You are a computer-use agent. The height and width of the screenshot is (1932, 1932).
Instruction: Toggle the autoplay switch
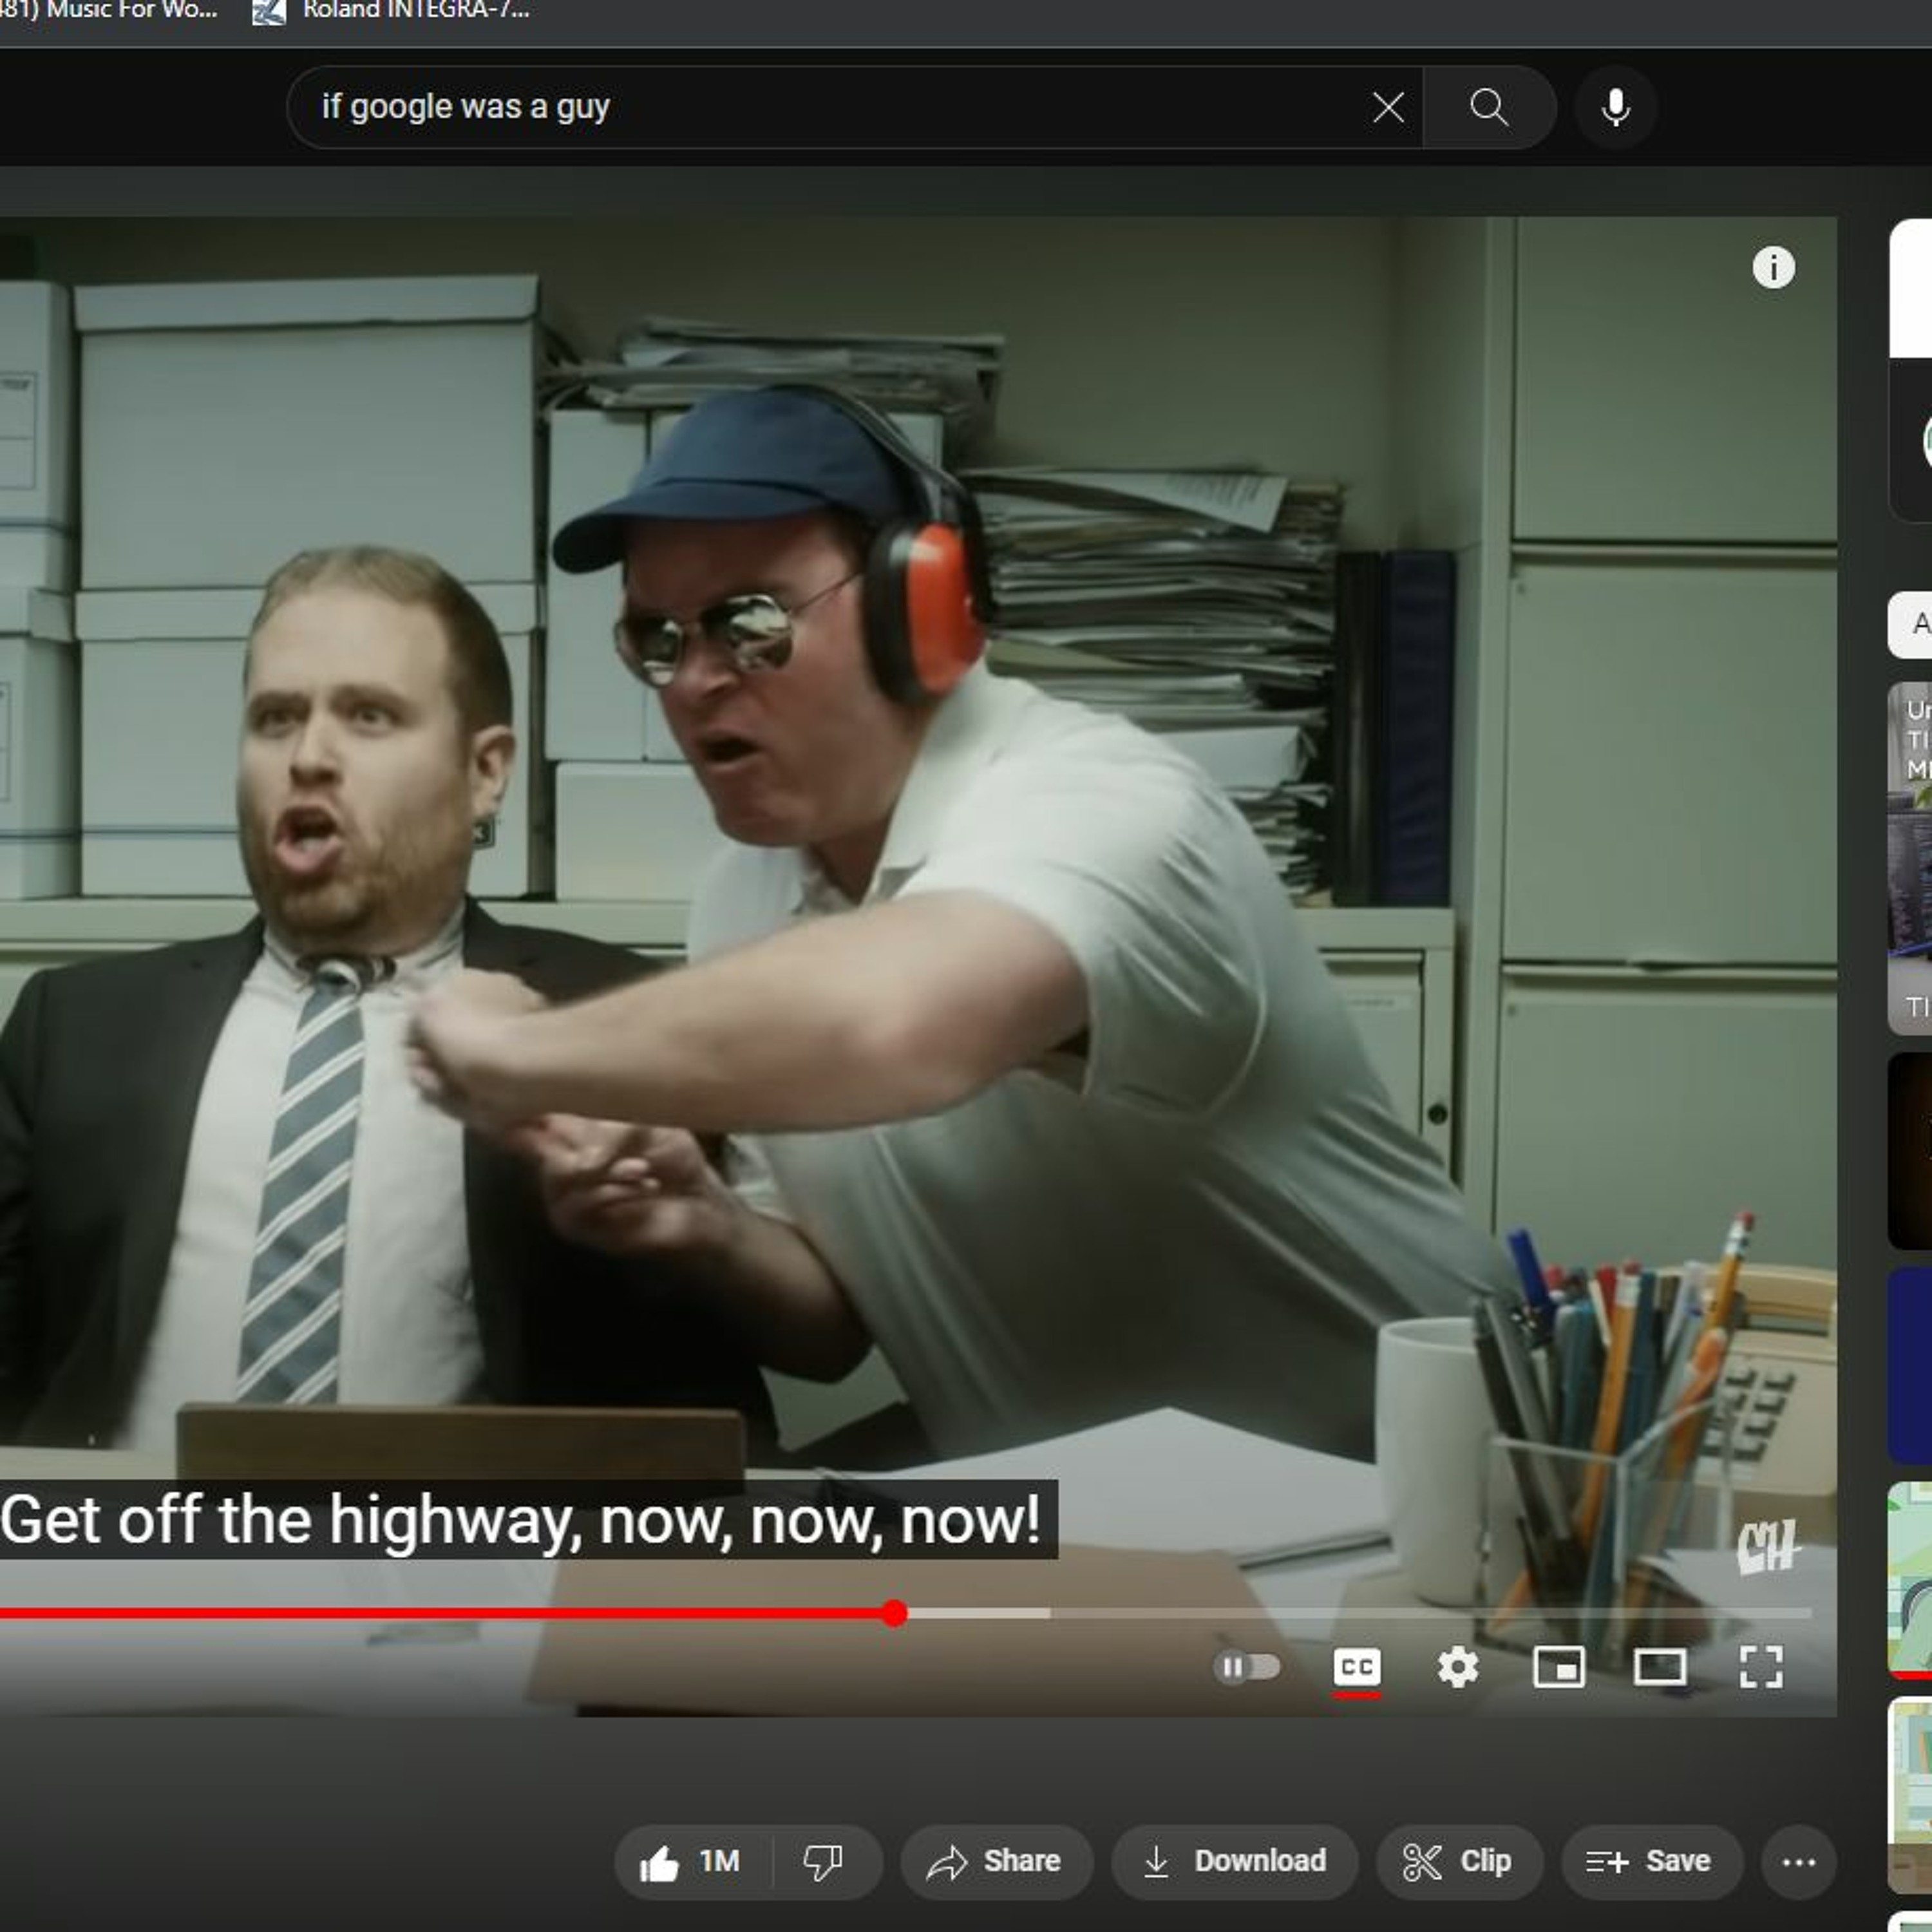(x=1246, y=1667)
